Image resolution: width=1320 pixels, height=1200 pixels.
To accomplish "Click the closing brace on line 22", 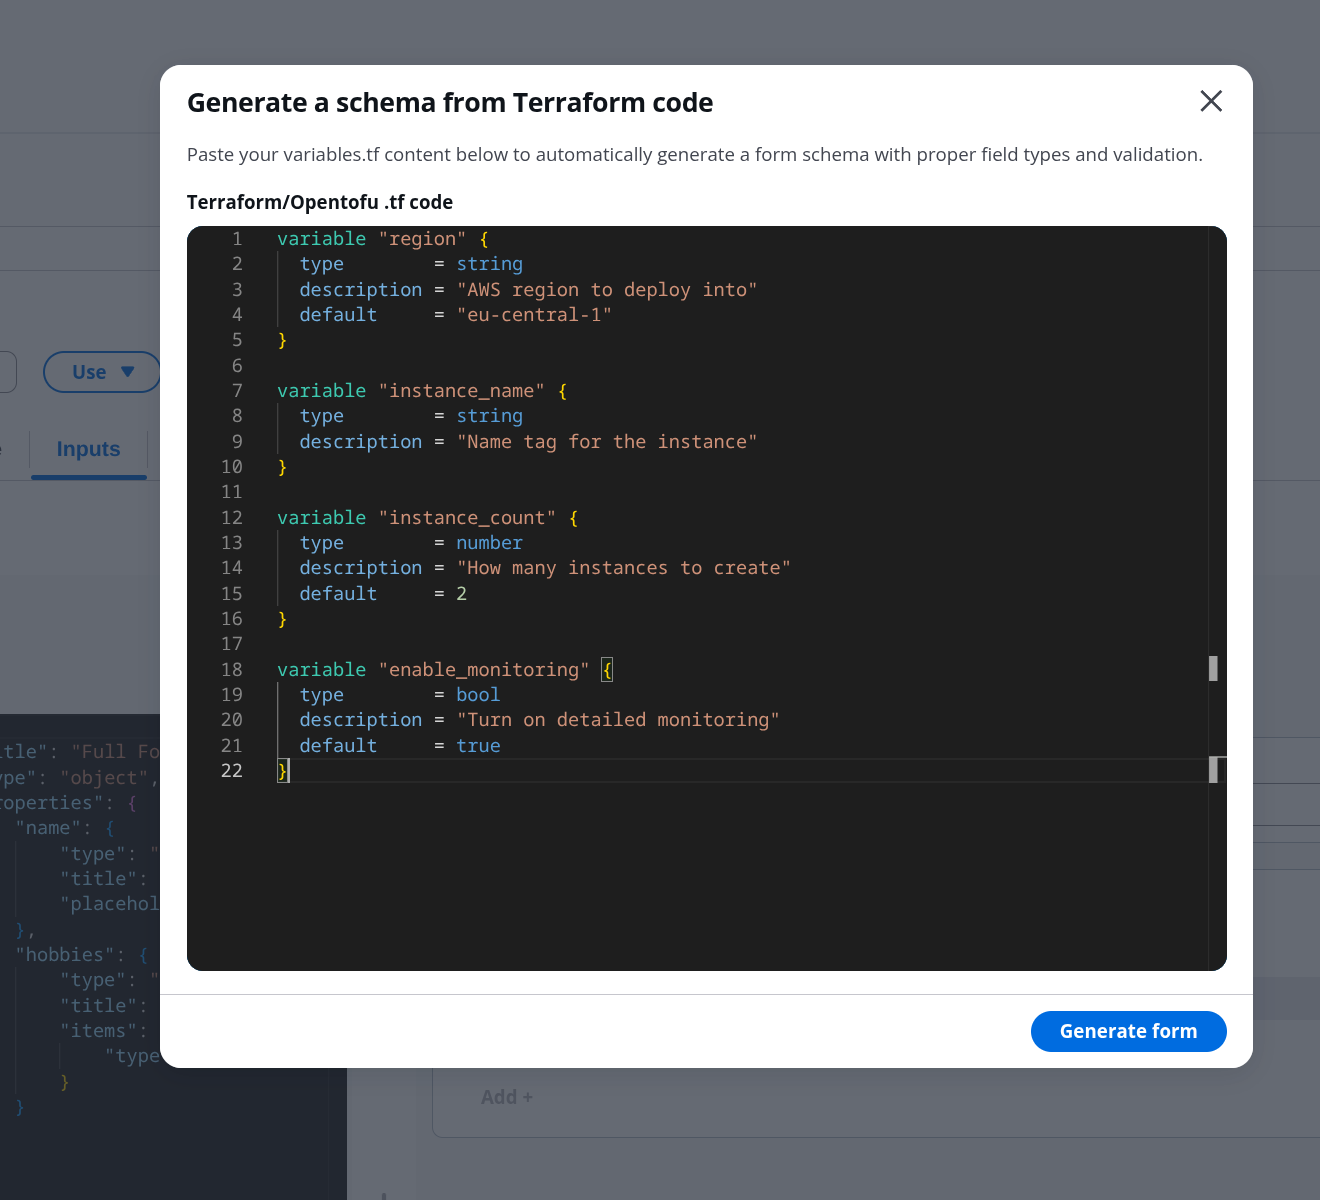I will pos(282,771).
